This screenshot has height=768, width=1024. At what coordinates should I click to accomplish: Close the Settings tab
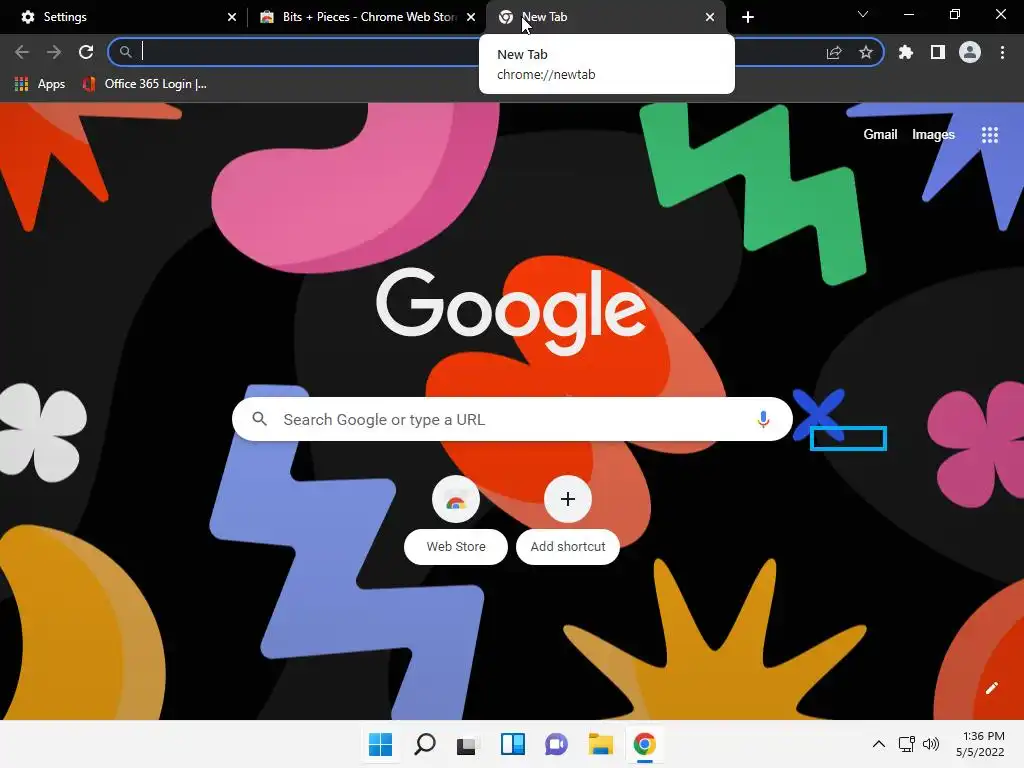pyautogui.click(x=232, y=17)
